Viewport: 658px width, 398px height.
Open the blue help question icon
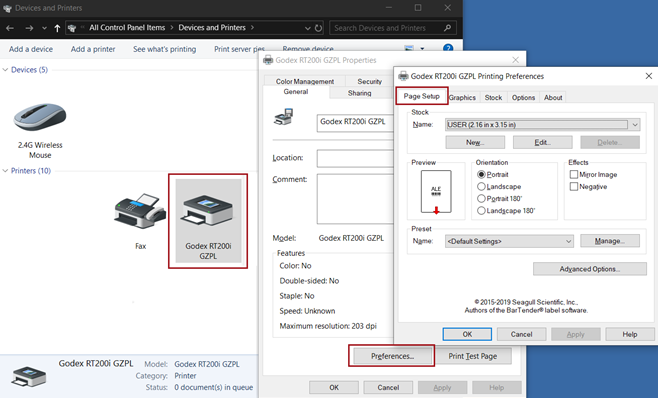click(x=448, y=48)
